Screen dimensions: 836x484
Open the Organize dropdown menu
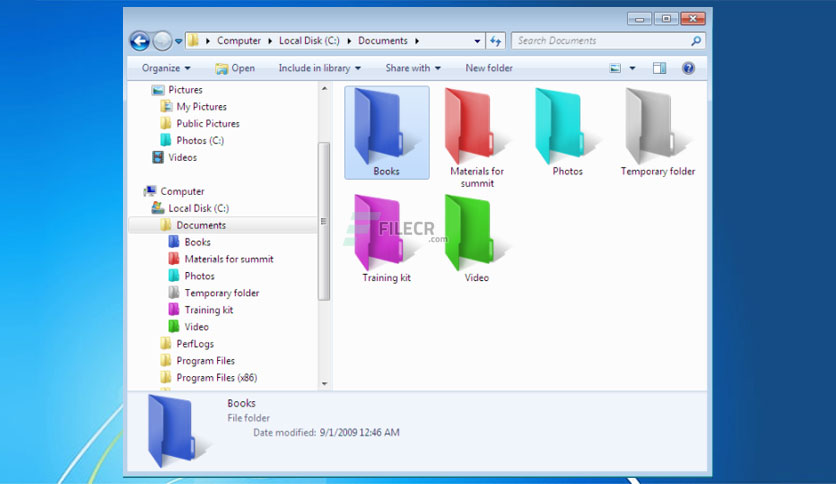(x=166, y=68)
